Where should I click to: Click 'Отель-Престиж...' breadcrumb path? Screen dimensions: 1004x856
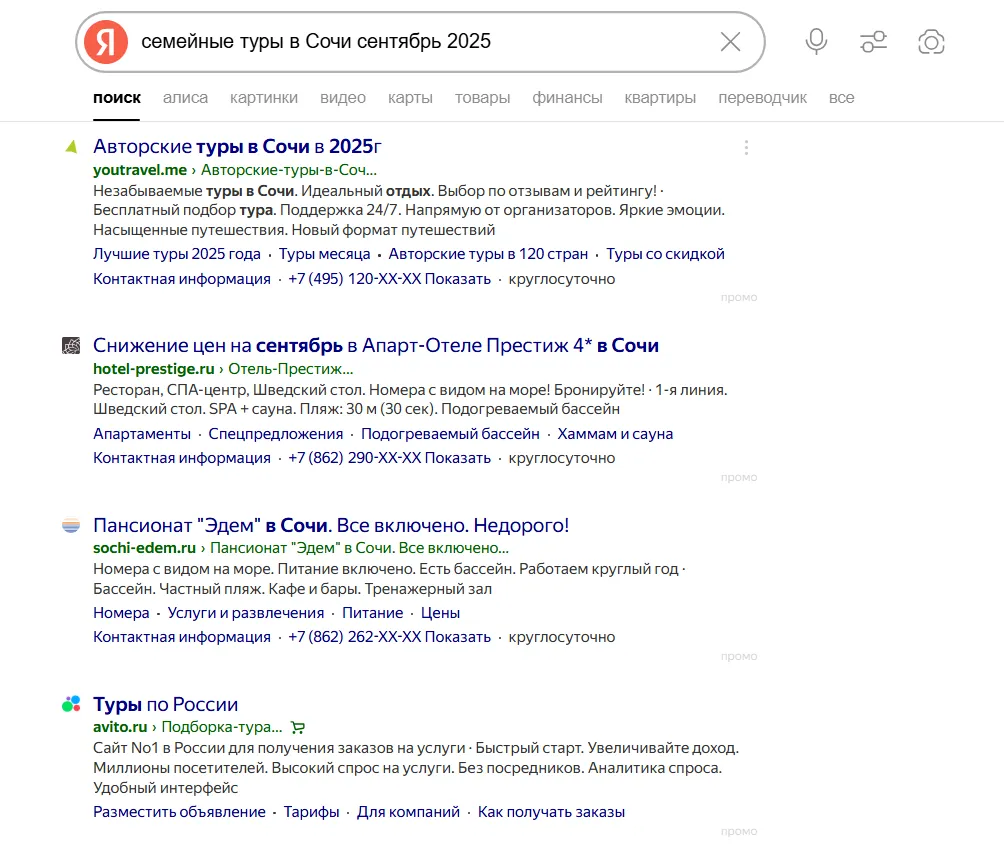[291, 369]
